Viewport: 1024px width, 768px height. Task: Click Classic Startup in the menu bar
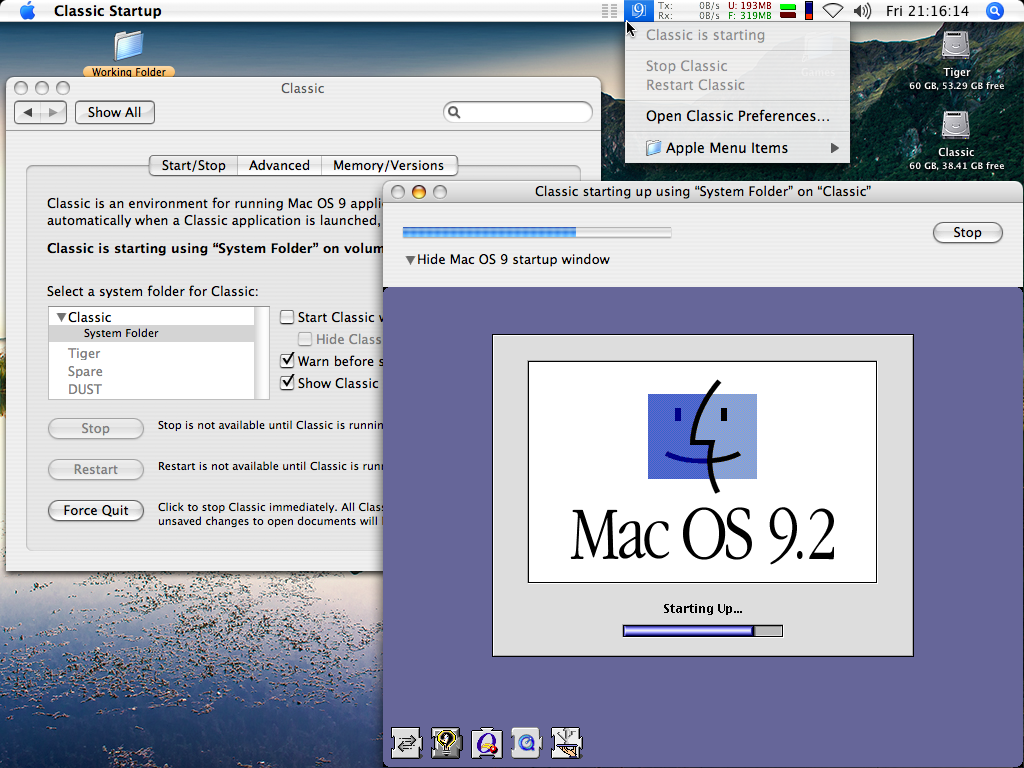point(108,10)
